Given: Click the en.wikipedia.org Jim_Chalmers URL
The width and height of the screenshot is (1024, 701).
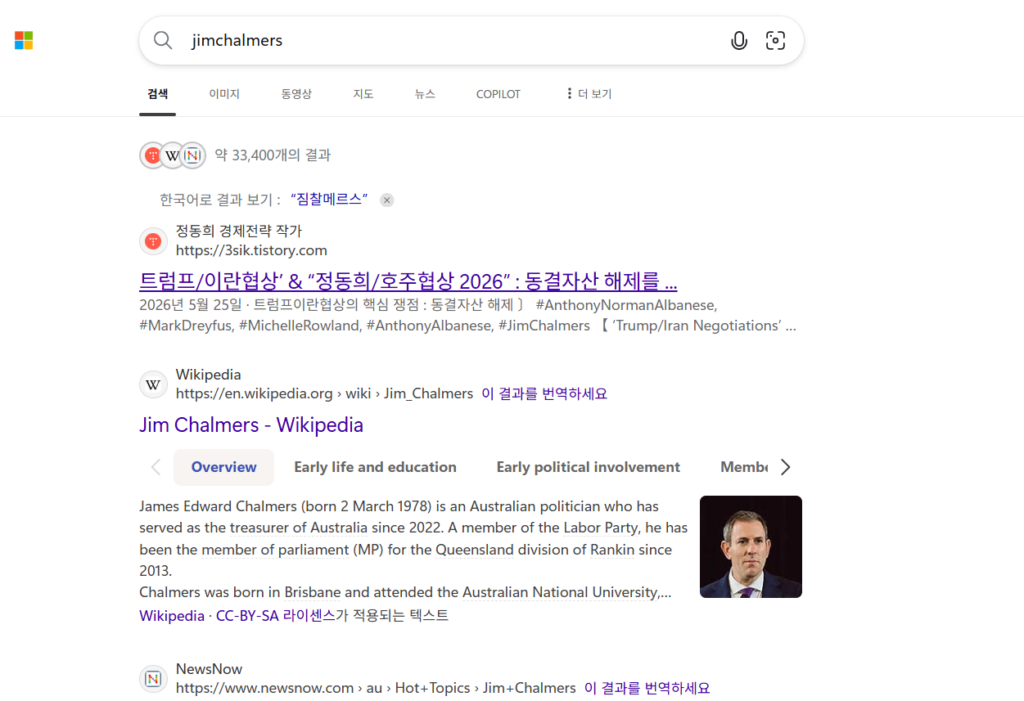Looking at the screenshot, I should 325,393.
